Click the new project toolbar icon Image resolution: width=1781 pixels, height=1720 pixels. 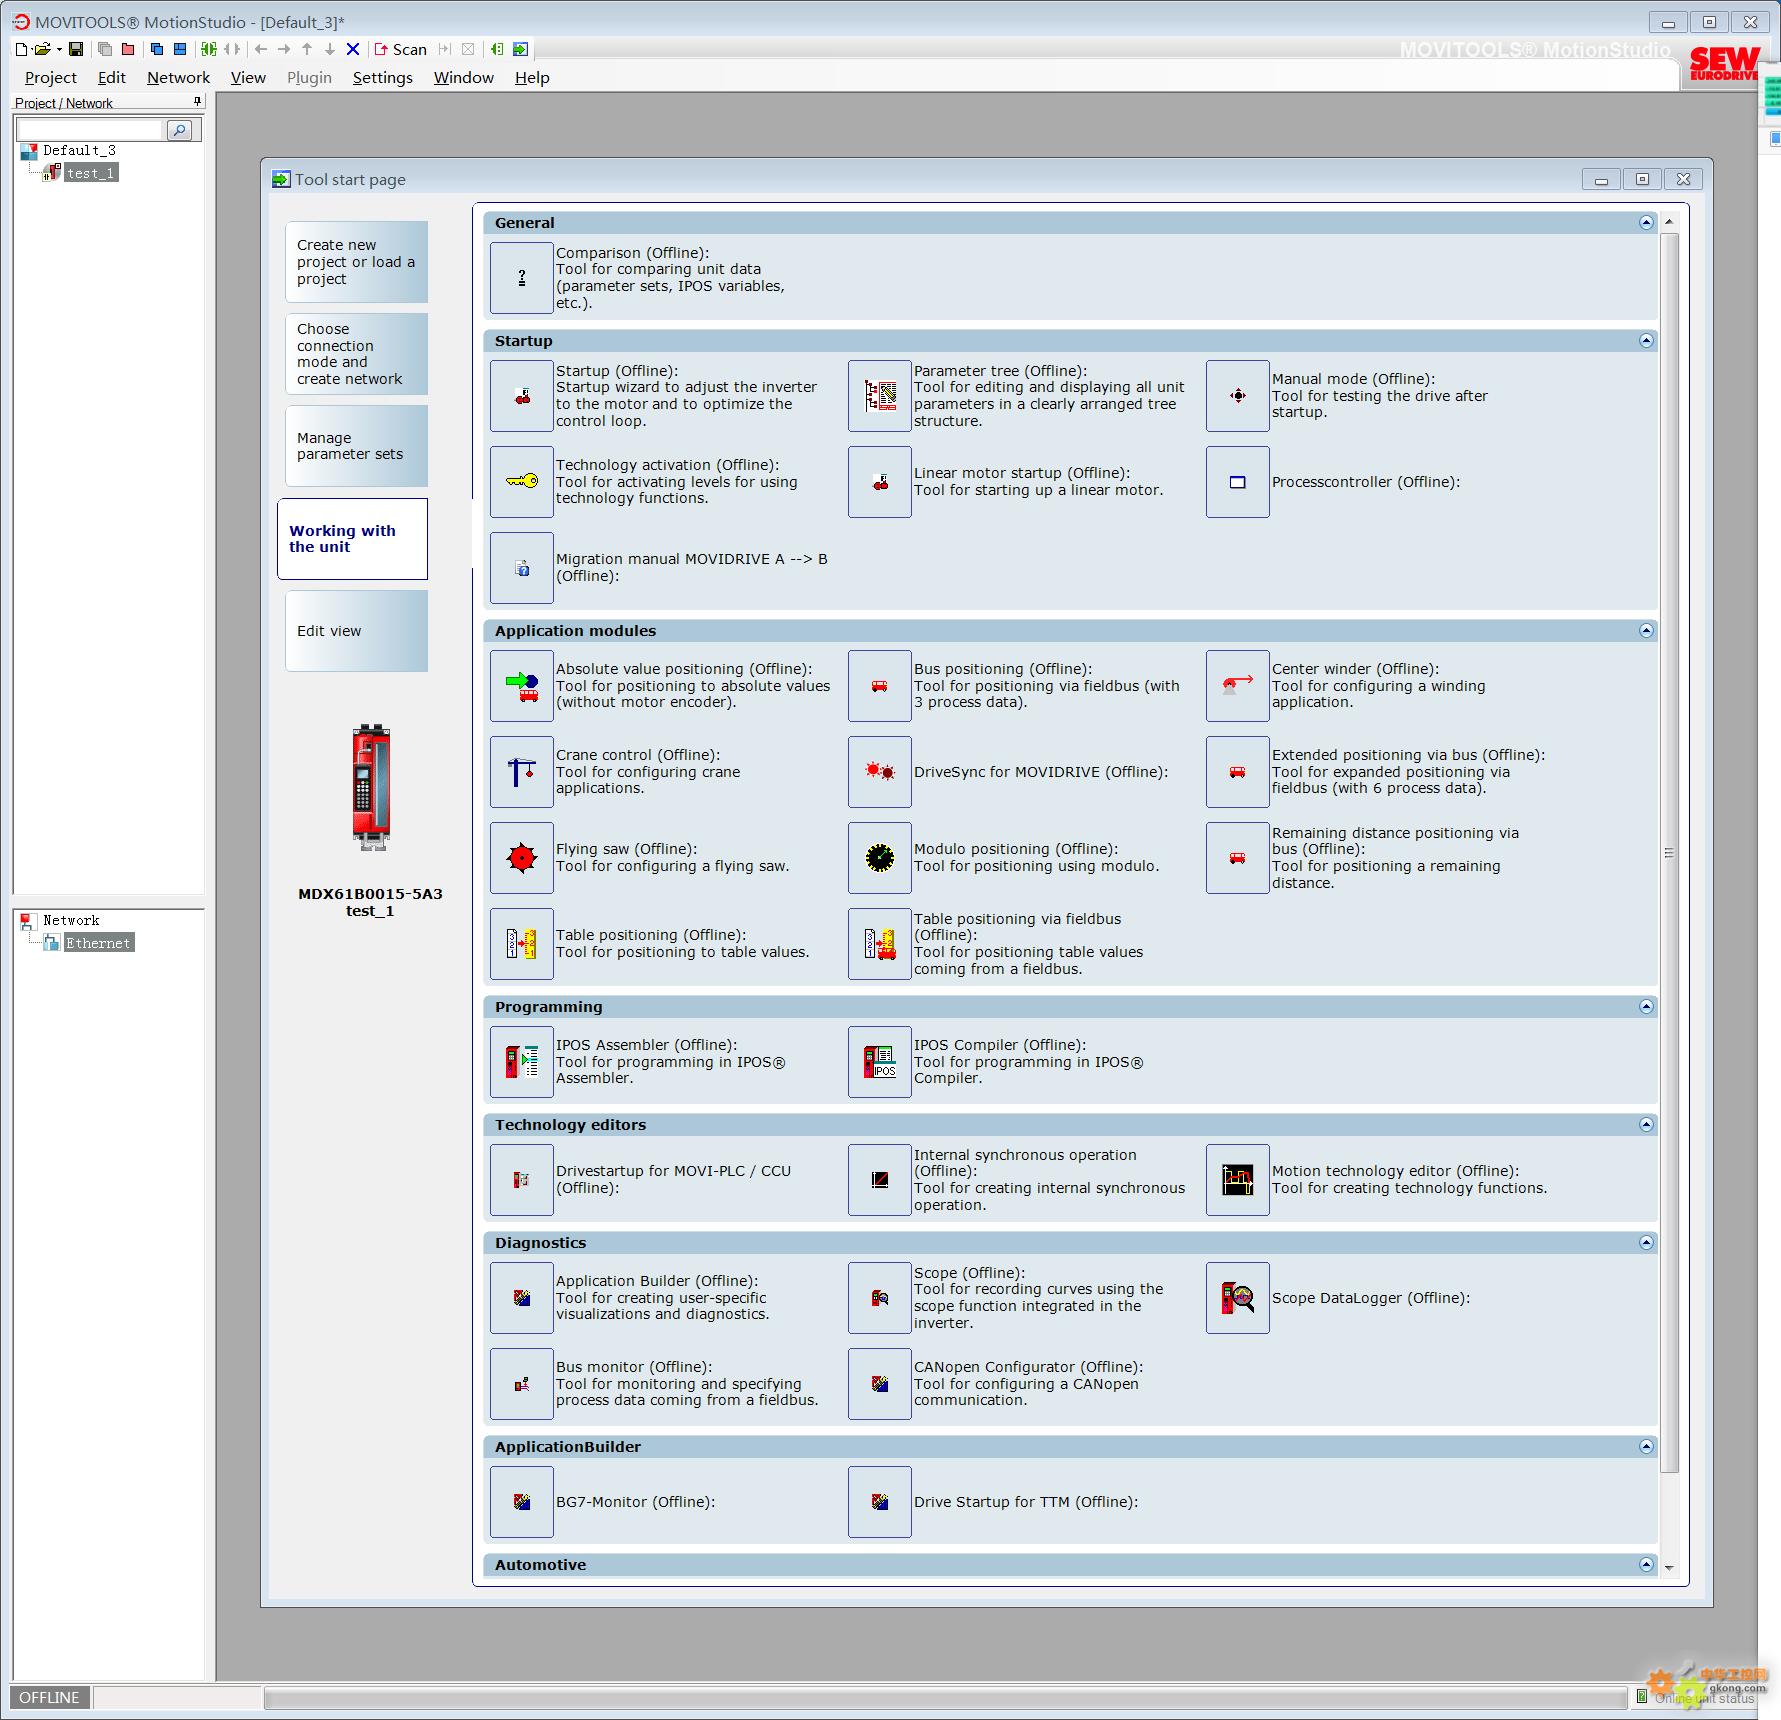pyautogui.click(x=21, y=49)
